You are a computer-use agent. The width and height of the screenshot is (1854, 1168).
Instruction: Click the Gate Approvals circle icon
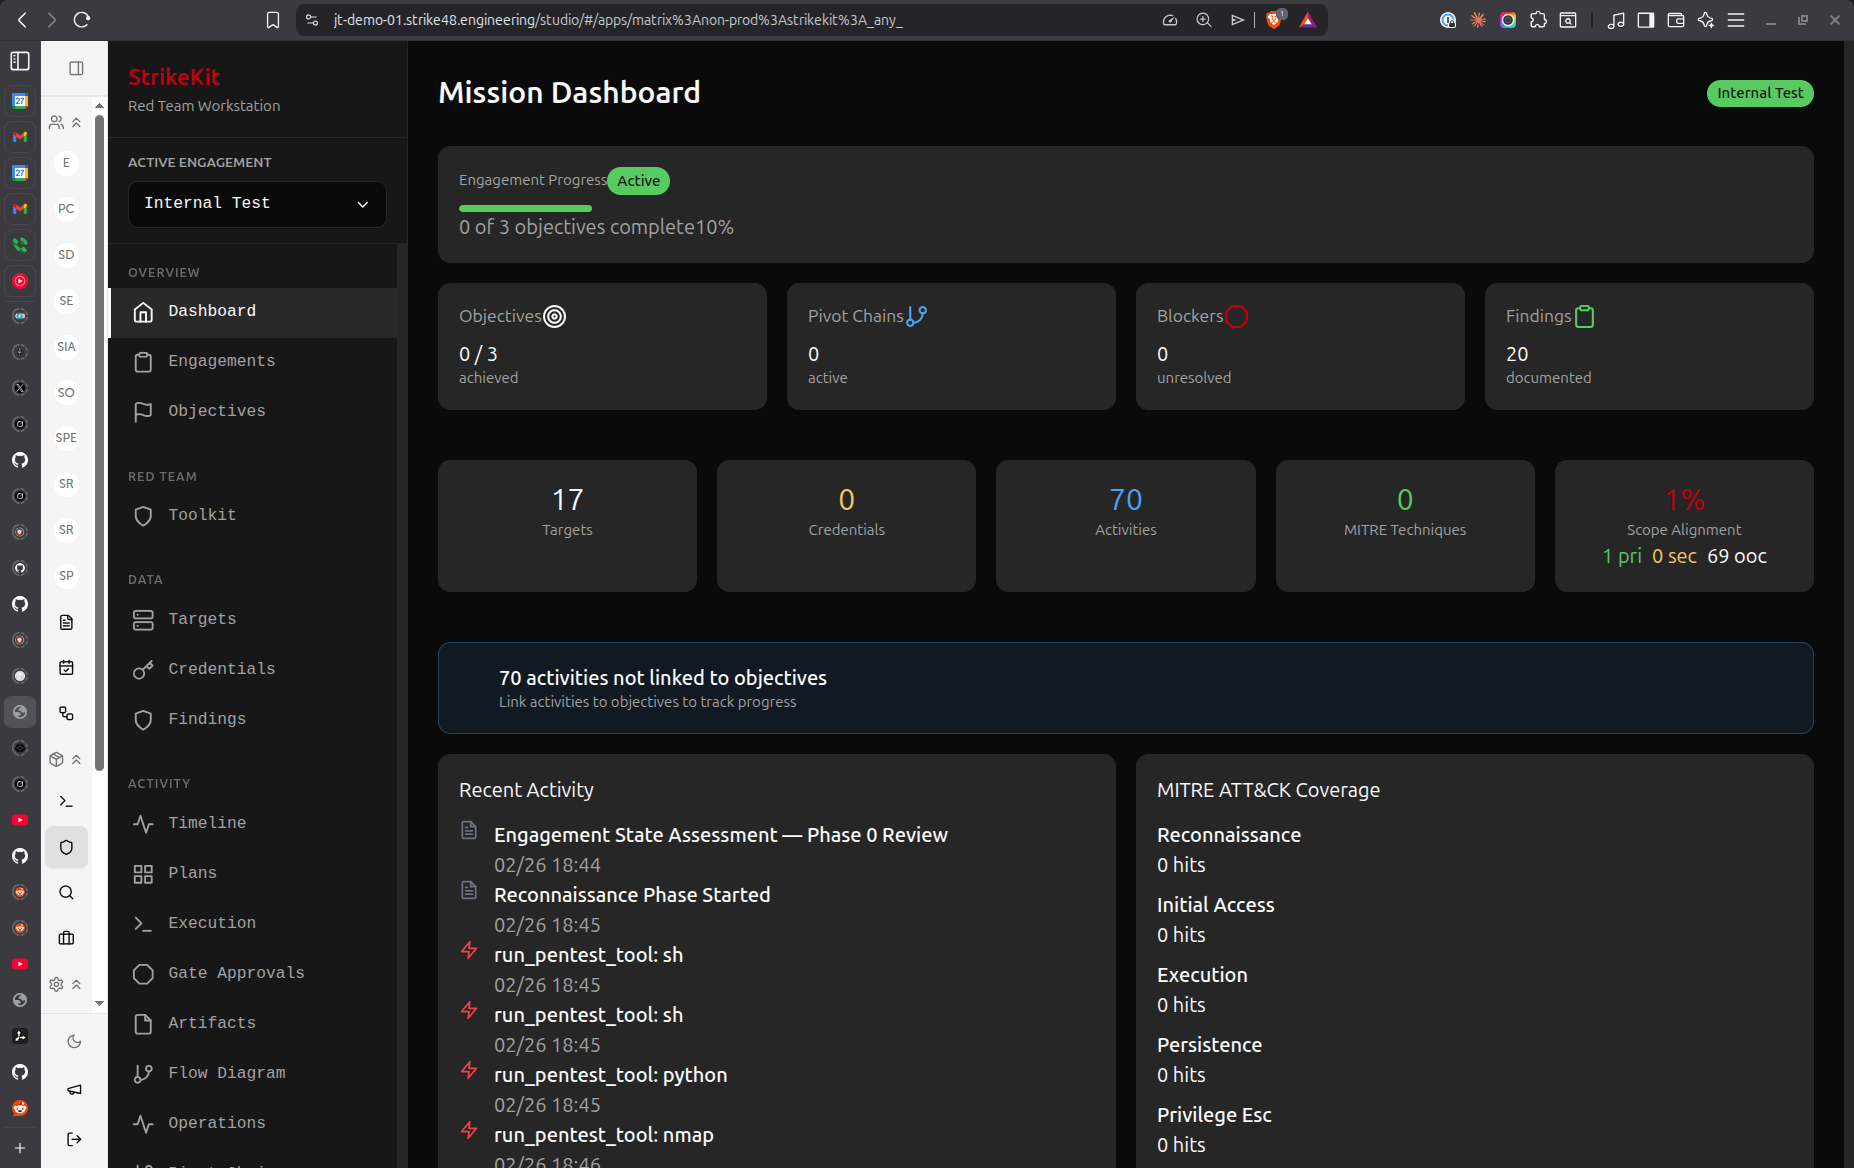tap(143, 974)
